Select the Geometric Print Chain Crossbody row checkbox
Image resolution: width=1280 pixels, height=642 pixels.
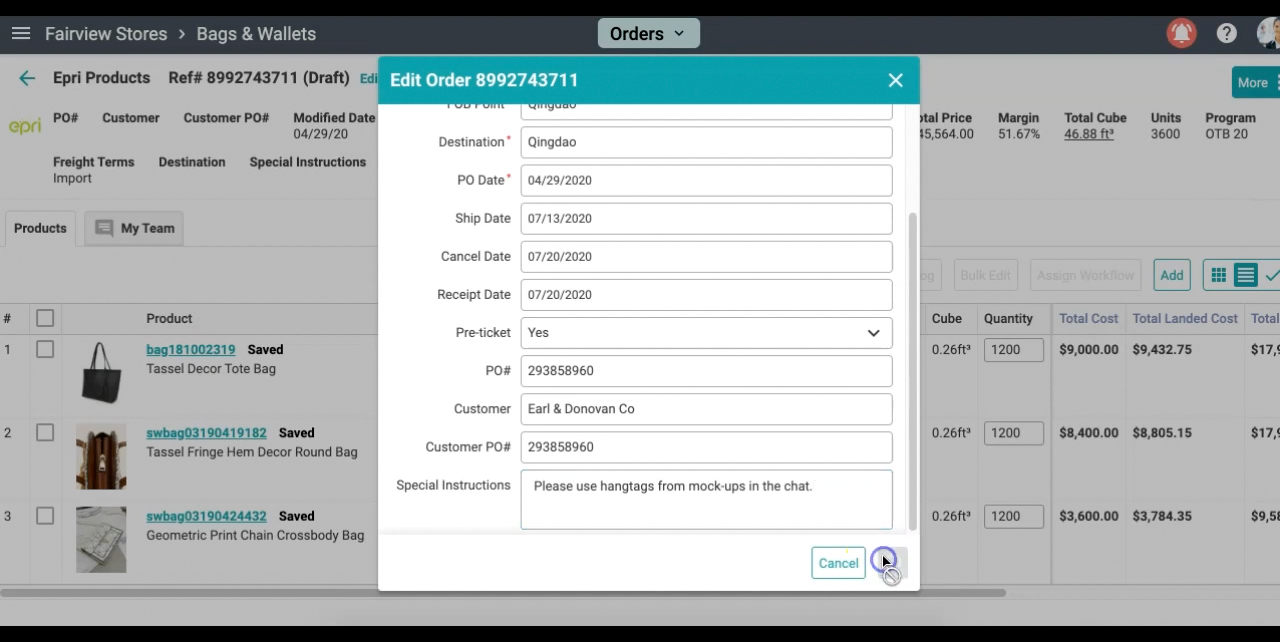coord(45,516)
